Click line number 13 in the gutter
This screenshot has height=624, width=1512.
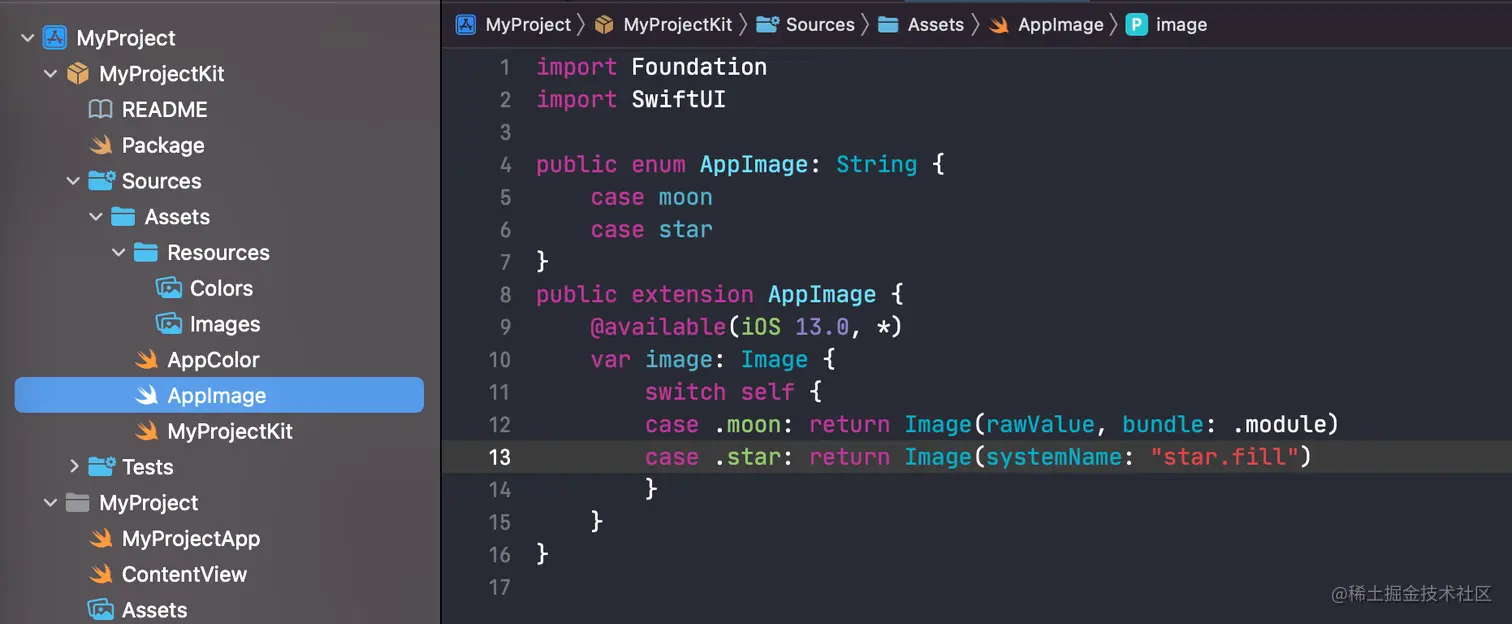click(x=499, y=457)
